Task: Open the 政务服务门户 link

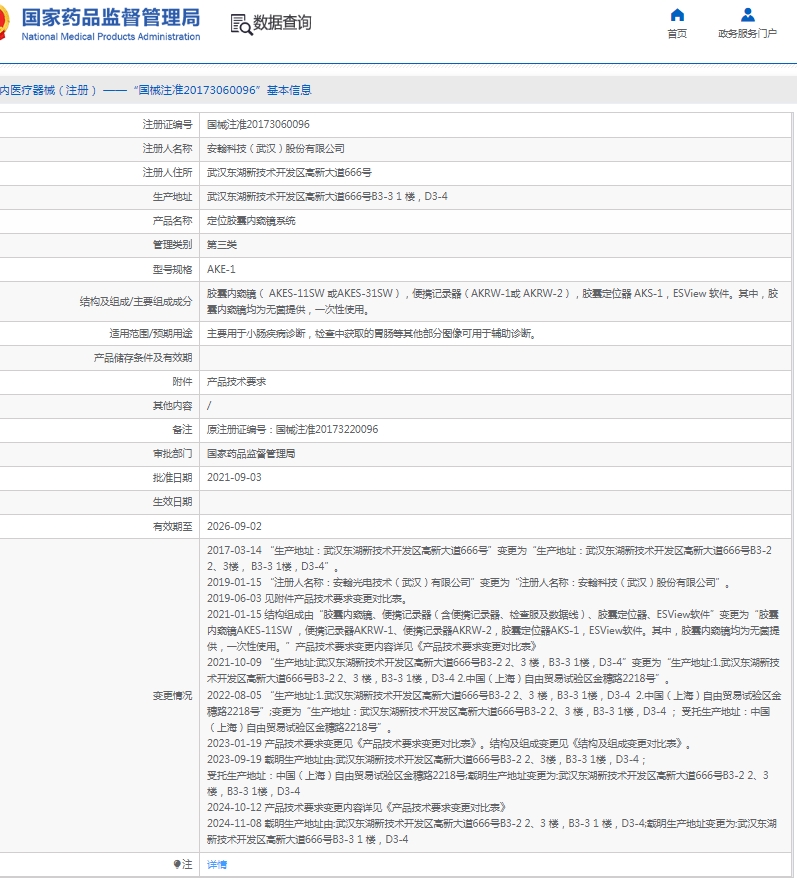Action: [x=747, y=34]
